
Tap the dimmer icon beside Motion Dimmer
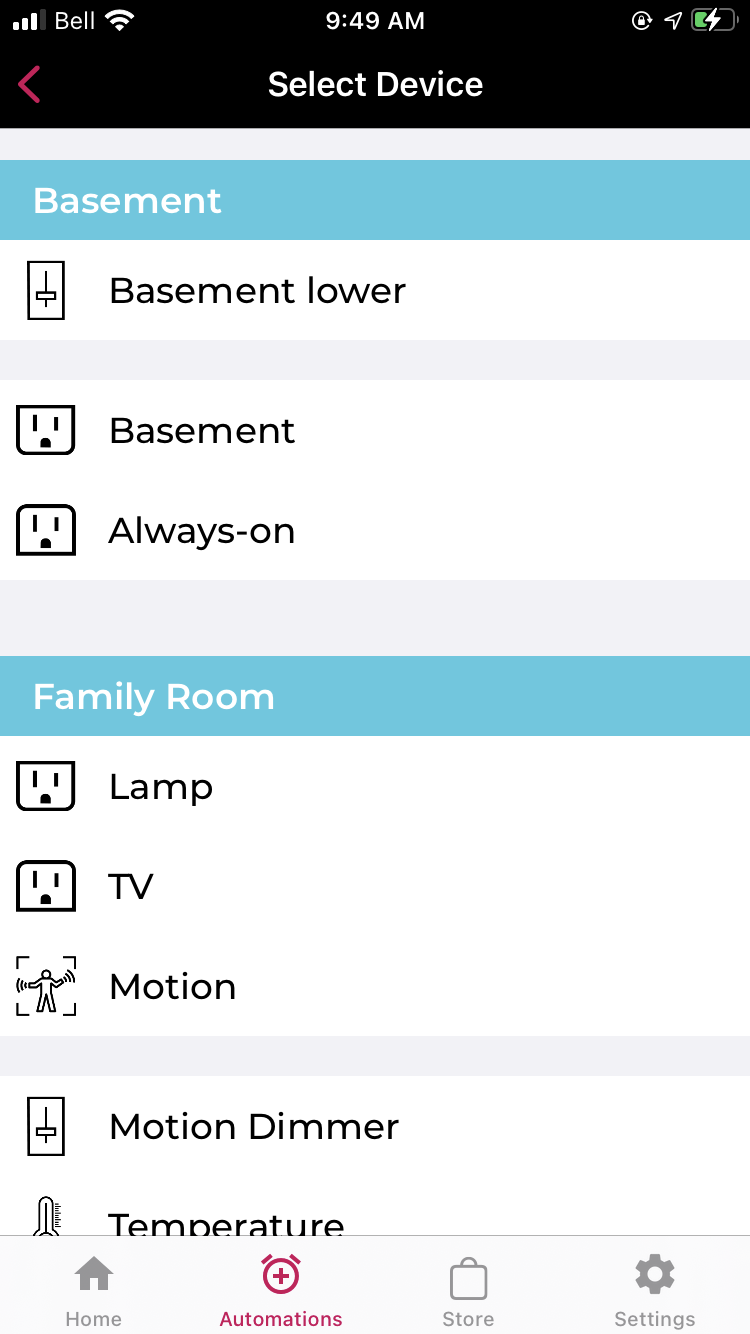(x=45, y=1126)
